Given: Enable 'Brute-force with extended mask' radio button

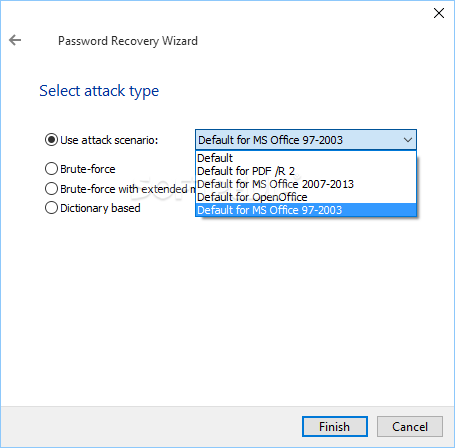Looking at the screenshot, I should pyautogui.click(x=51, y=189).
